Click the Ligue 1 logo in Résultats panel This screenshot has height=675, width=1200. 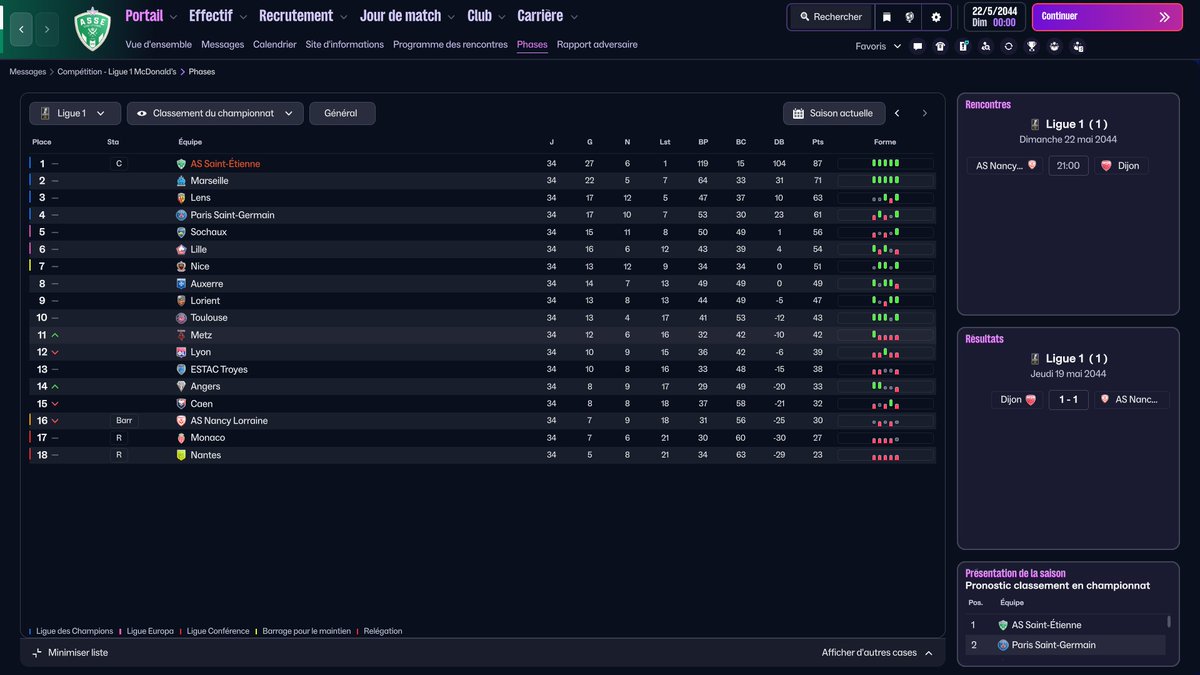pos(1036,359)
